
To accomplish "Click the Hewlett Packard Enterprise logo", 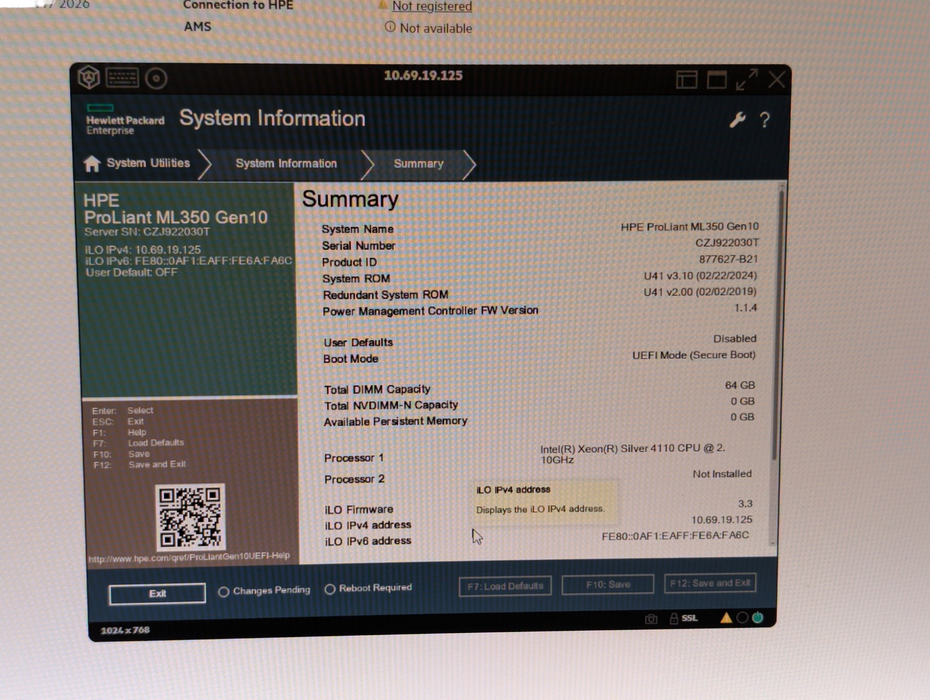I will 125,120.
